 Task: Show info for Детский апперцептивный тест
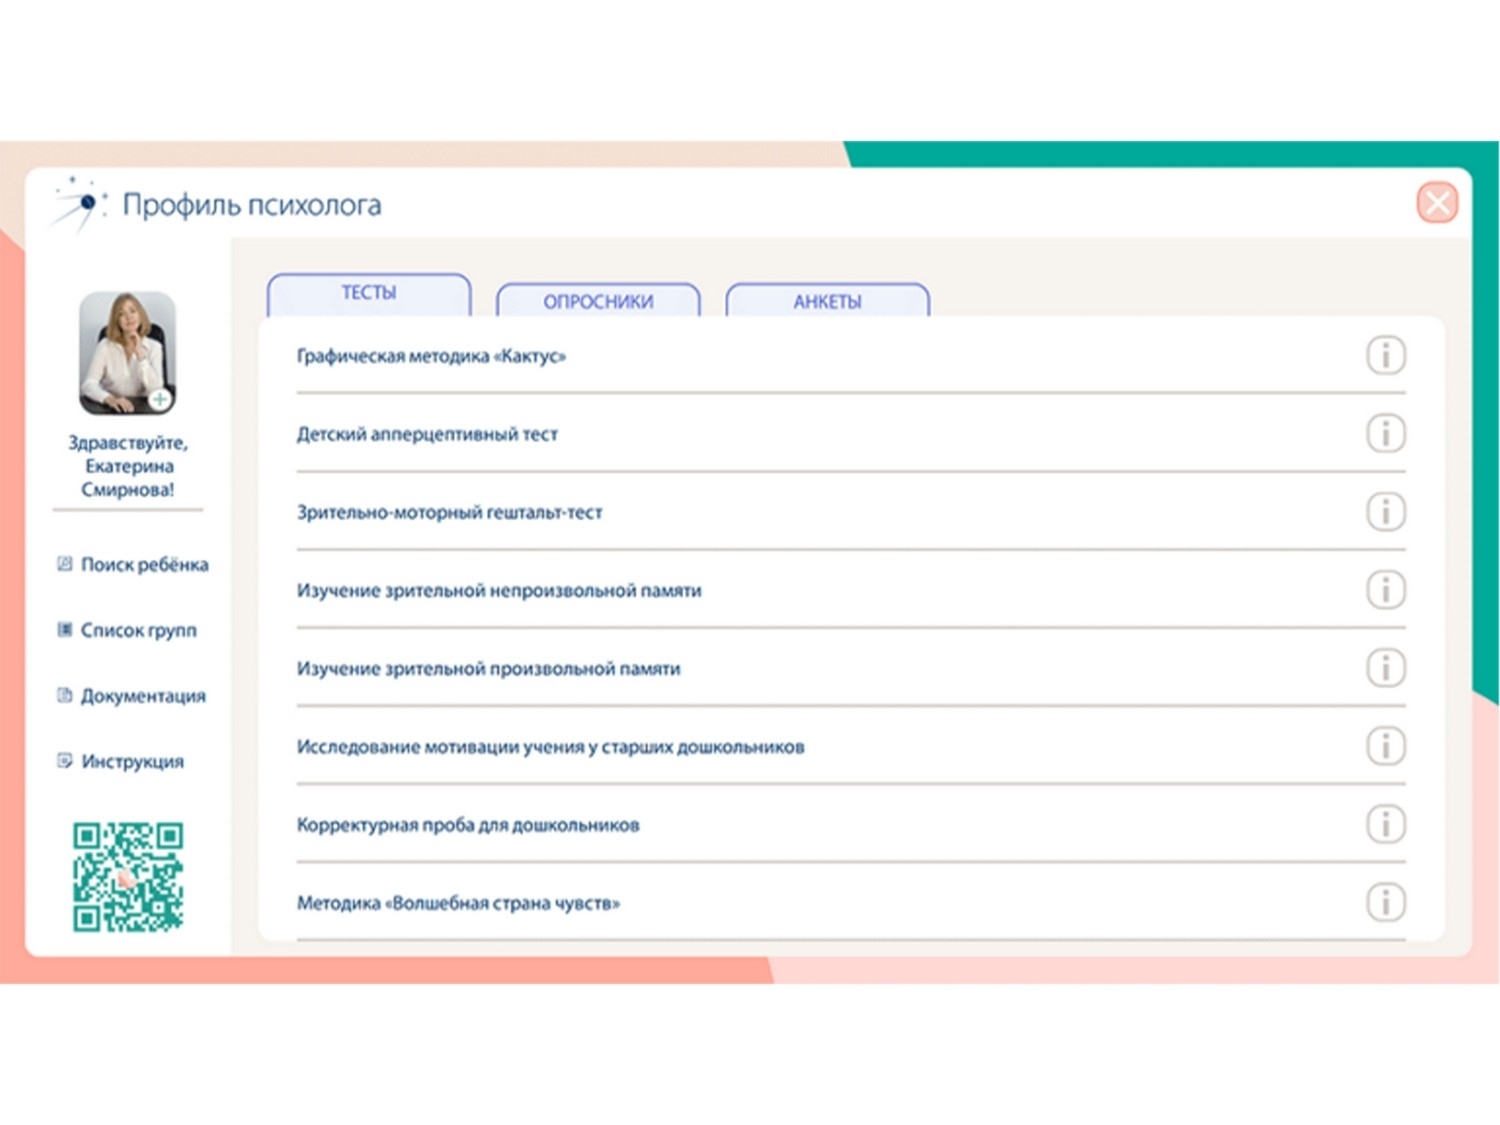pyautogui.click(x=1385, y=433)
